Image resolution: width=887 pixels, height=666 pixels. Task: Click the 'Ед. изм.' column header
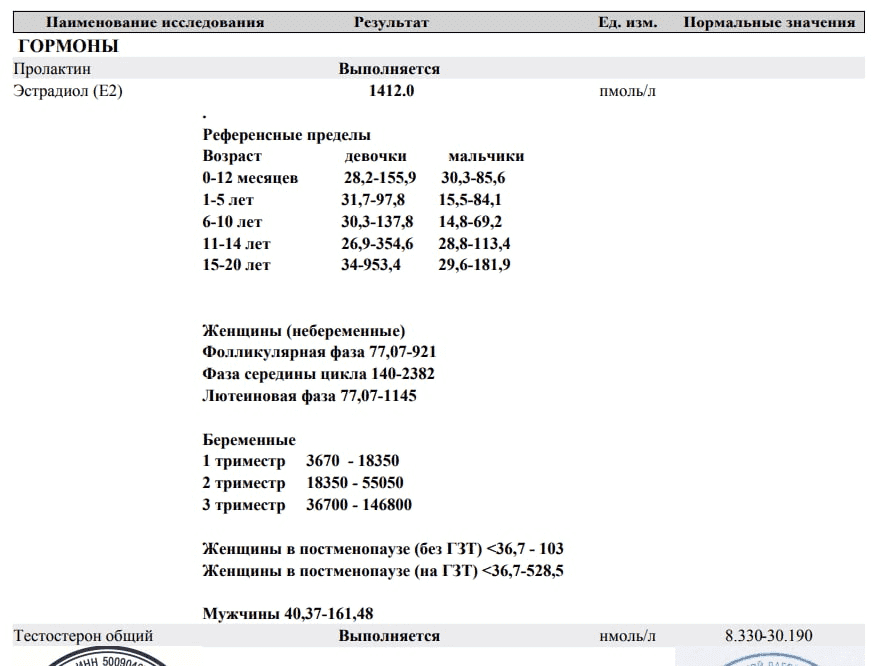[627, 22]
